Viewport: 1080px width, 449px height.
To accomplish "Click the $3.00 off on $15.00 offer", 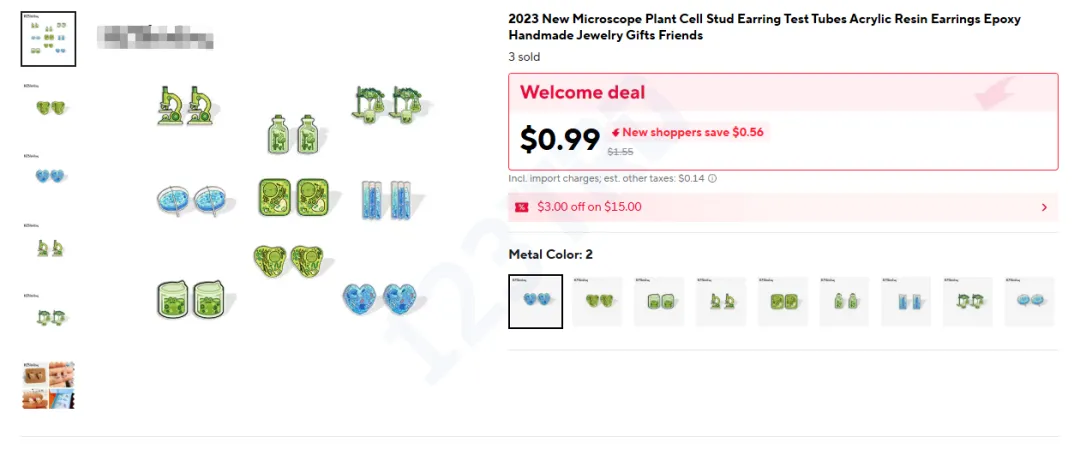I will (x=589, y=207).
